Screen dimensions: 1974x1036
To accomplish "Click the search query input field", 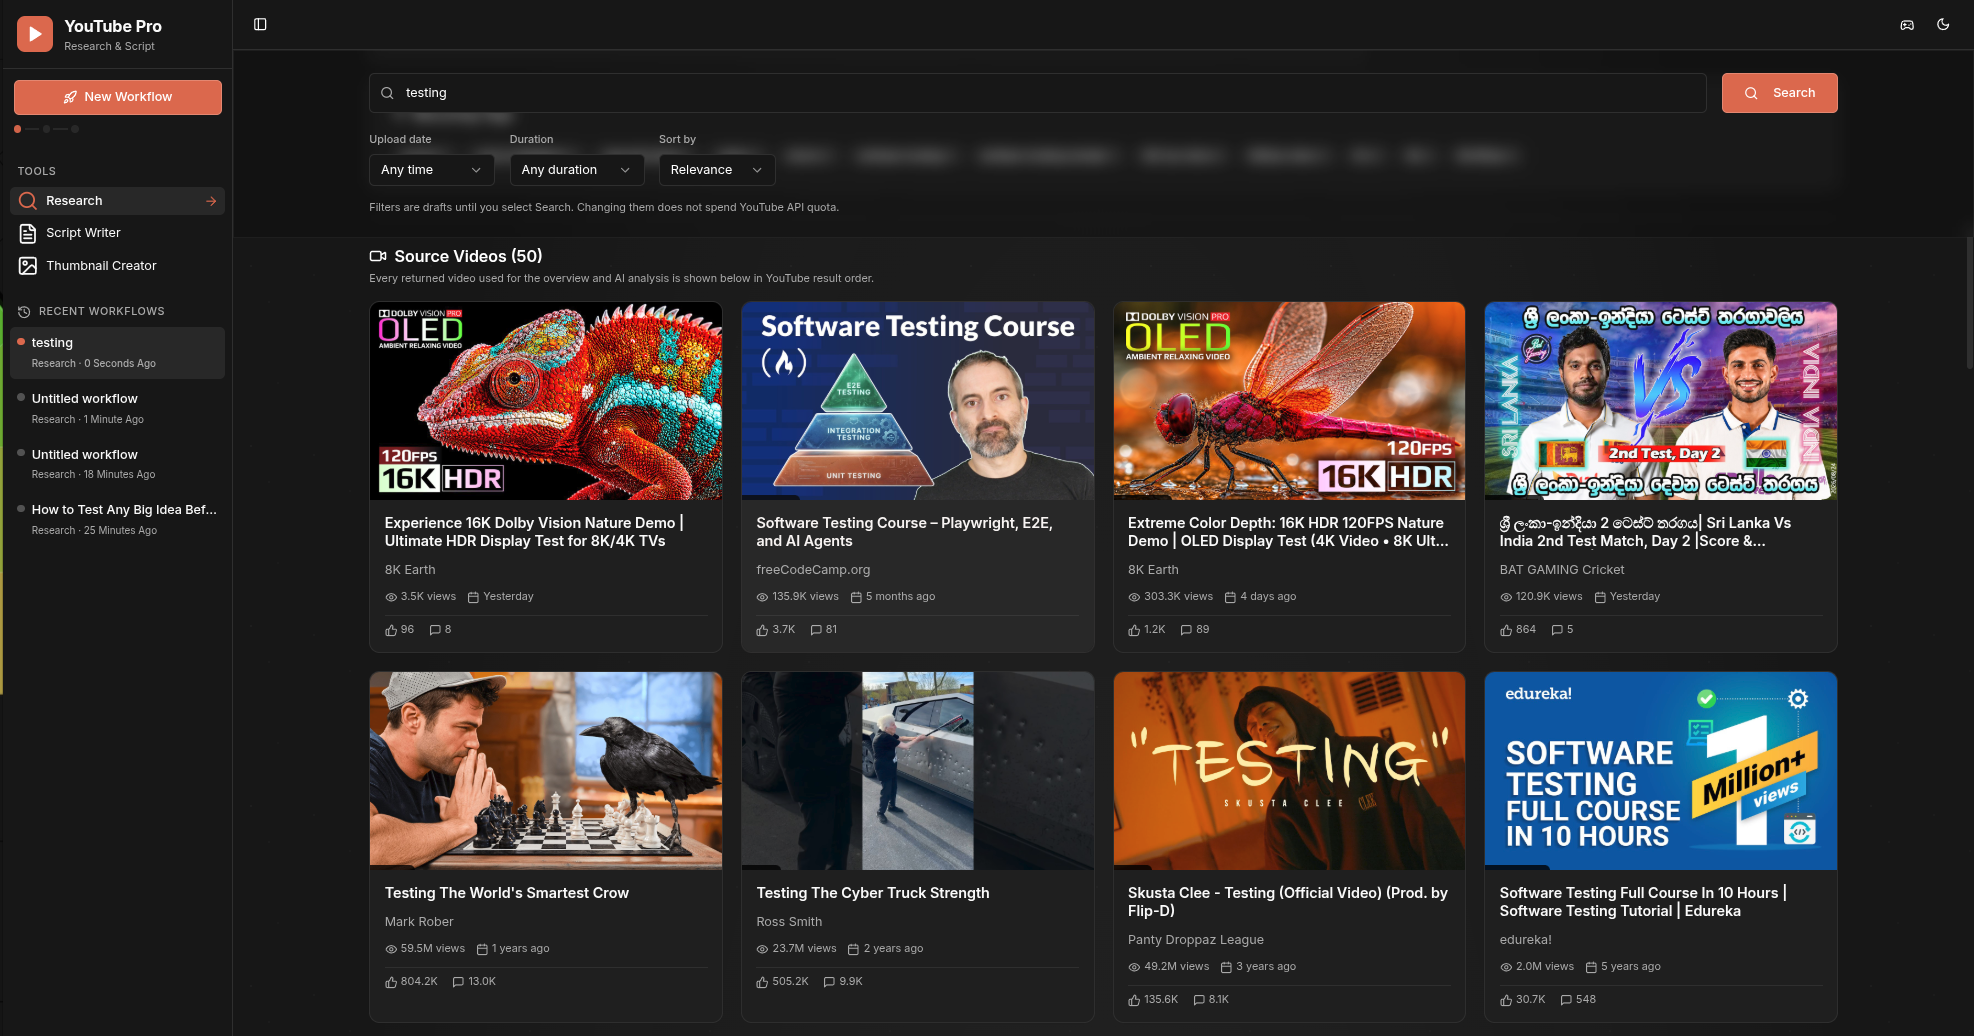I will (x=1037, y=93).
